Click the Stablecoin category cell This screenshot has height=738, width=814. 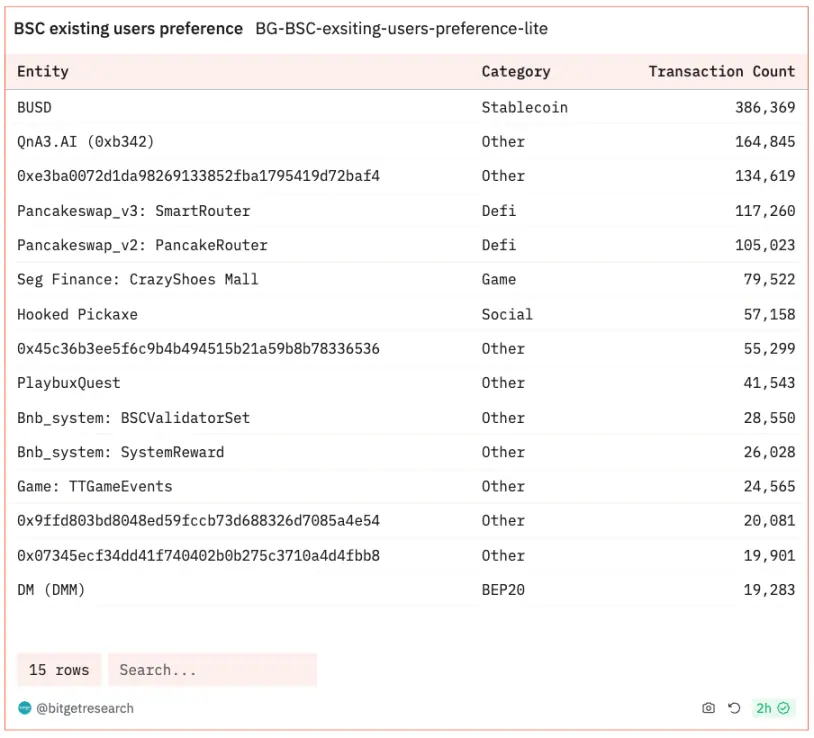coord(524,107)
